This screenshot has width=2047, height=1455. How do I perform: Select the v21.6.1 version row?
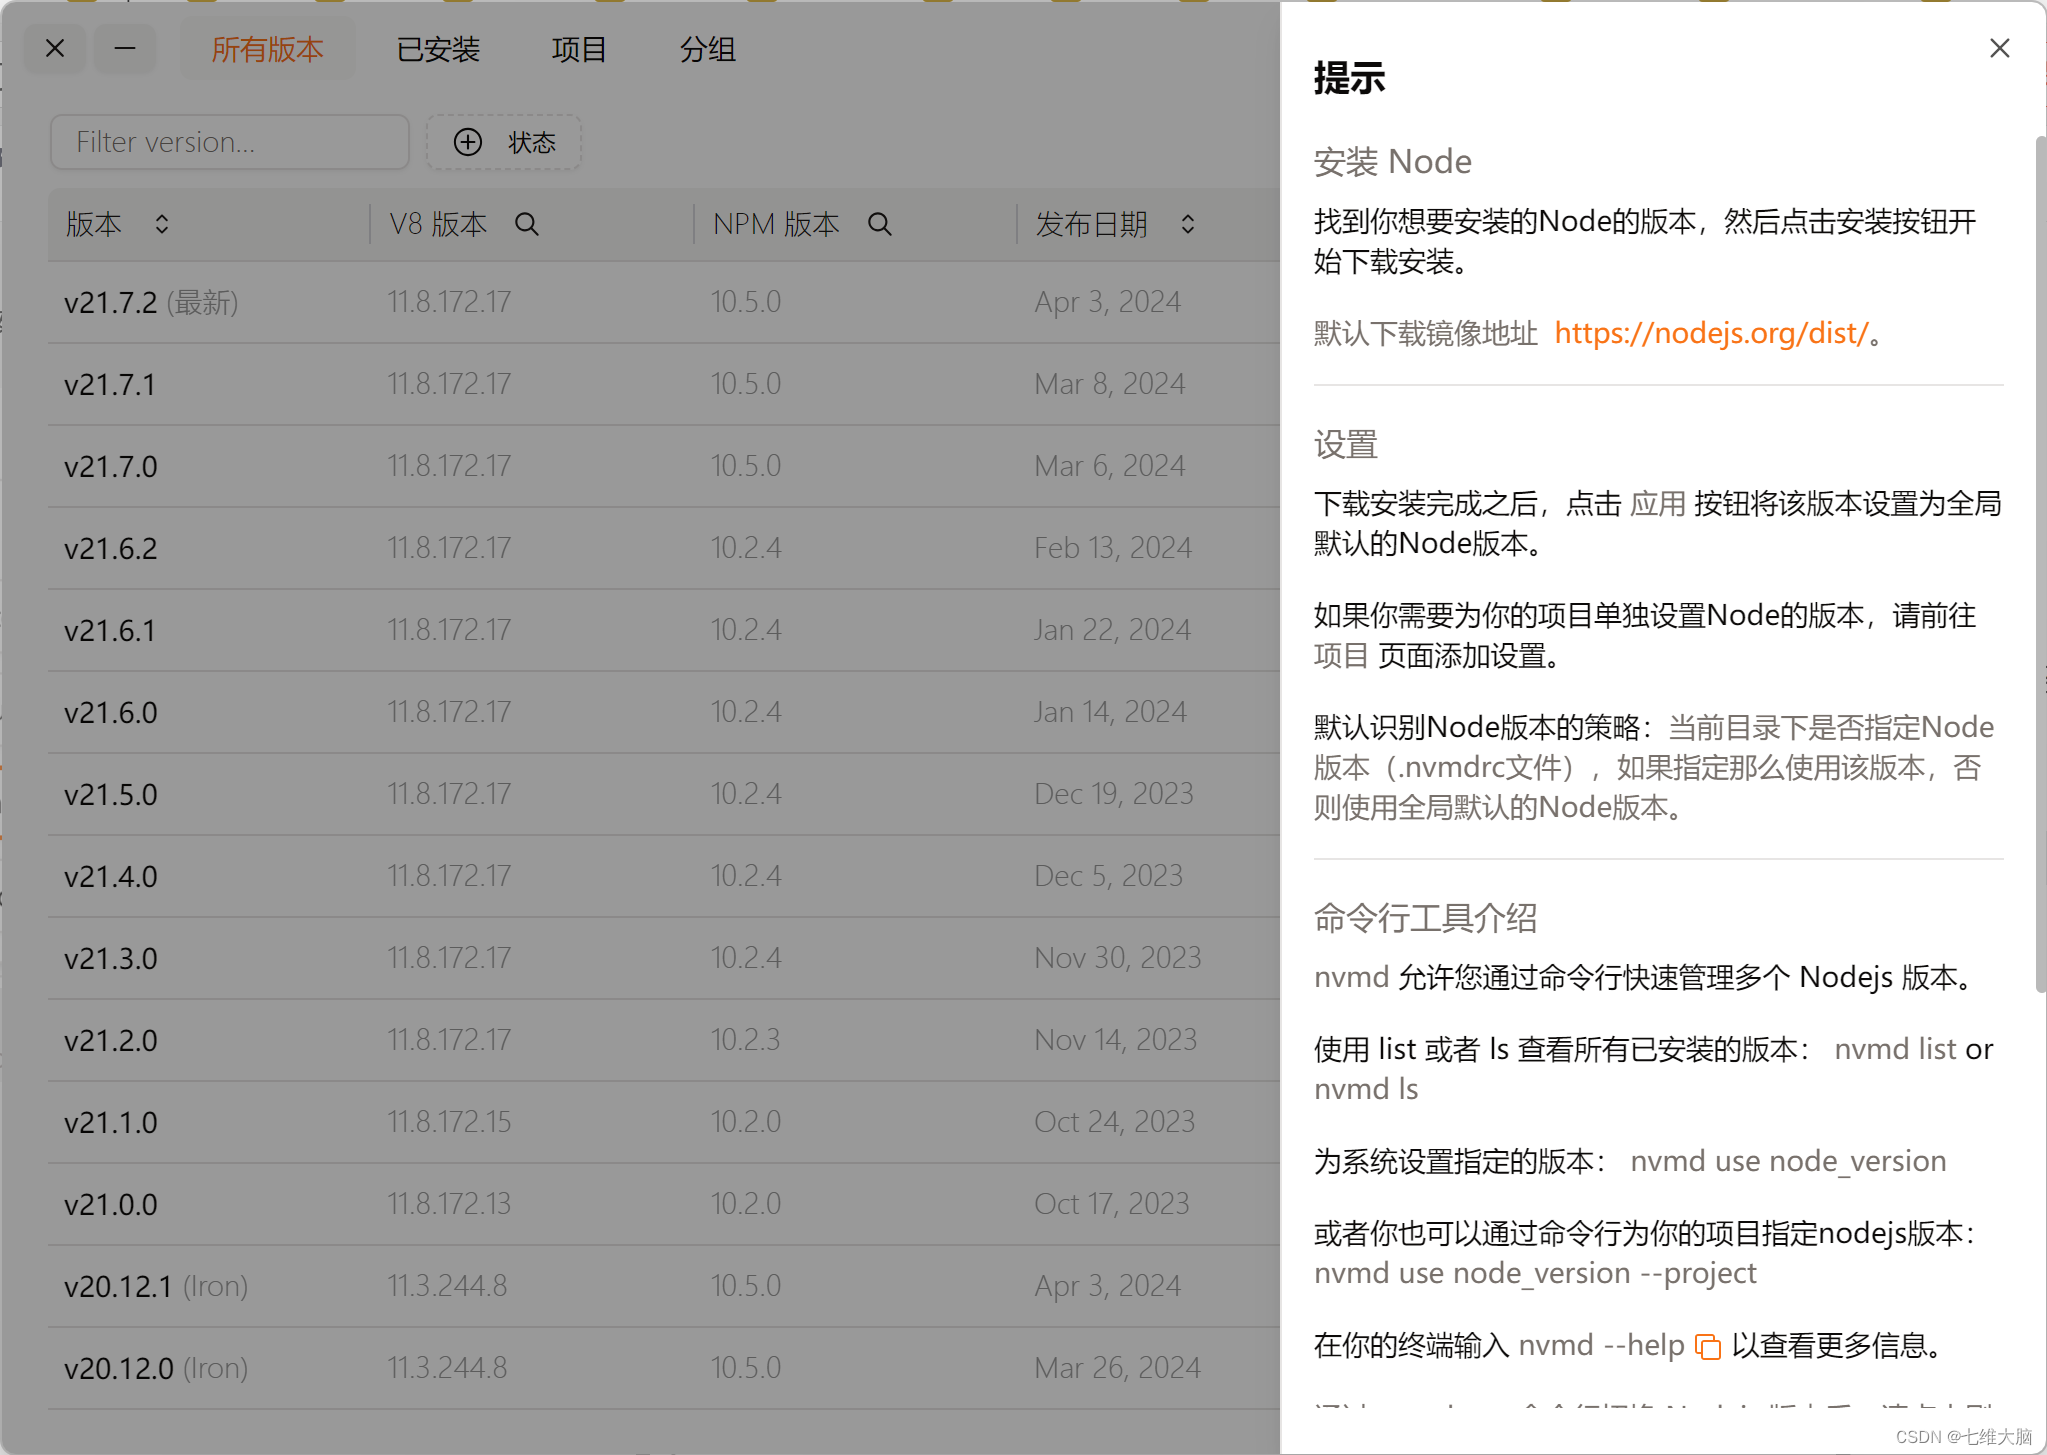[664, 630]
